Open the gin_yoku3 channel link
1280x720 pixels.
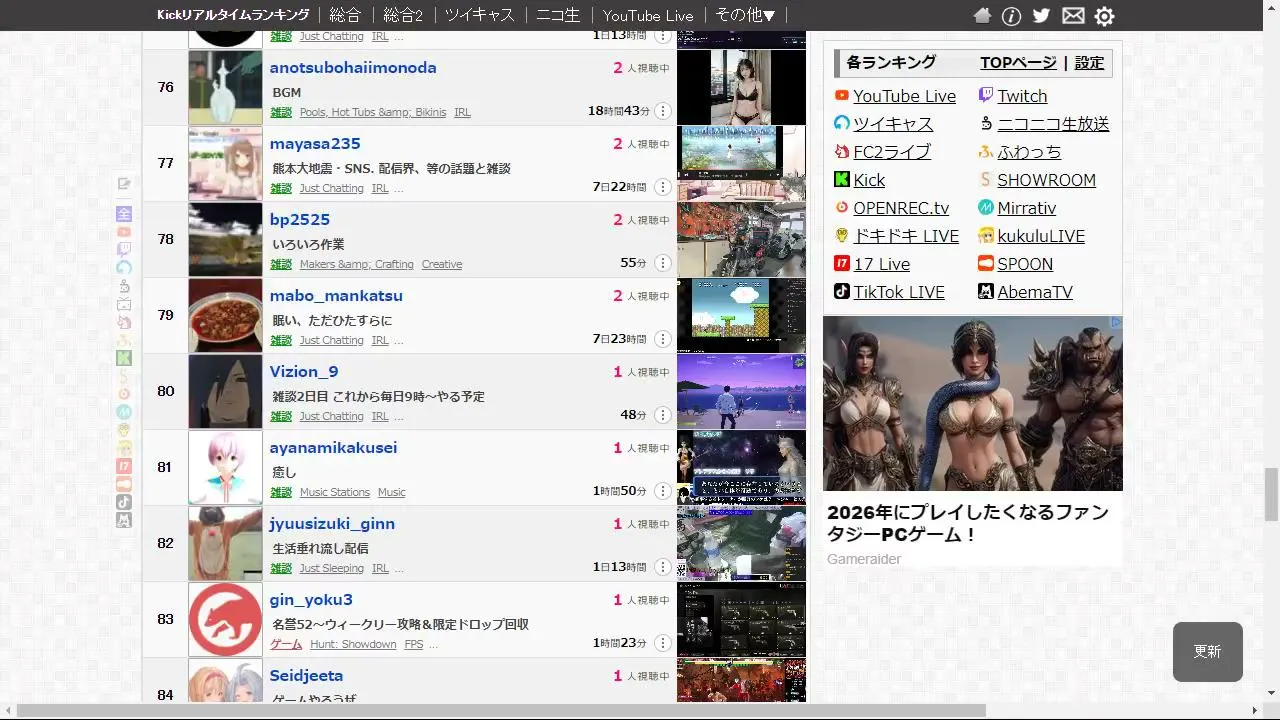311,600
